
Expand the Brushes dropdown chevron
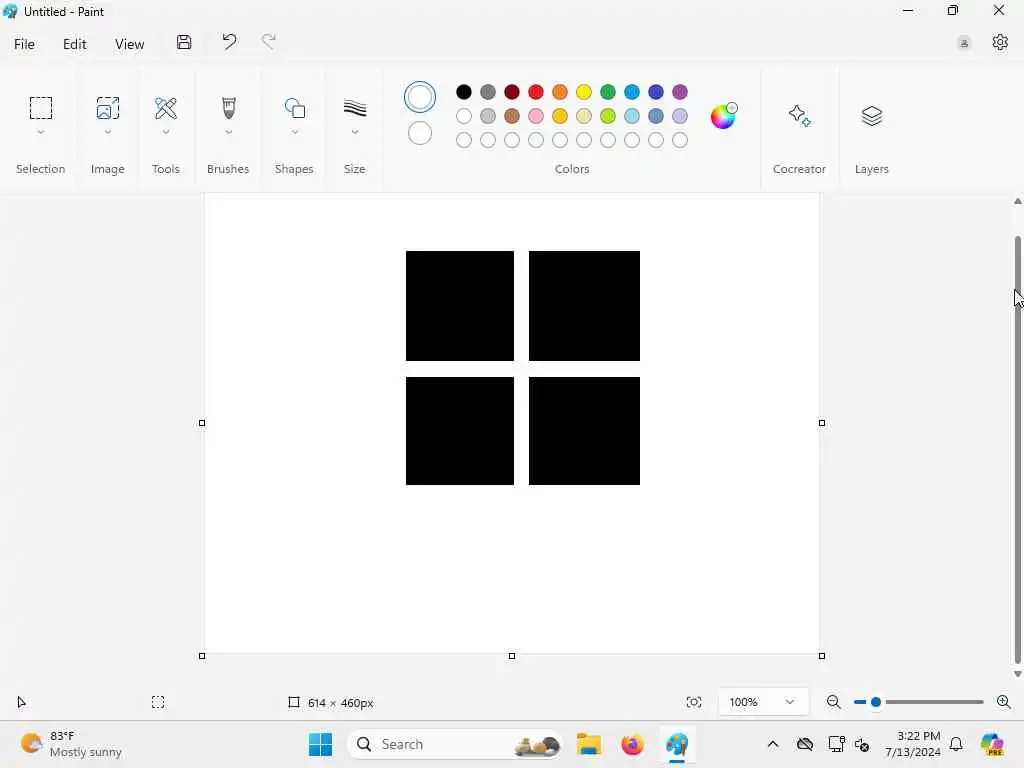(x=228, y=132)
